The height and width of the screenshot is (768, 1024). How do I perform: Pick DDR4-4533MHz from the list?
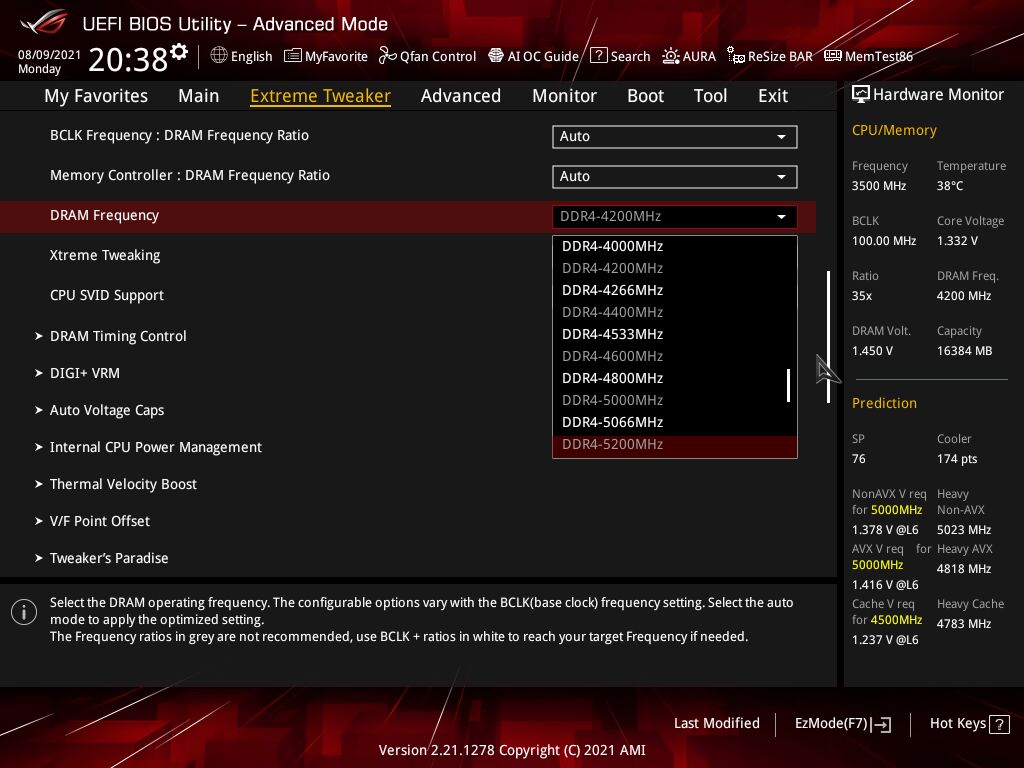675,334
